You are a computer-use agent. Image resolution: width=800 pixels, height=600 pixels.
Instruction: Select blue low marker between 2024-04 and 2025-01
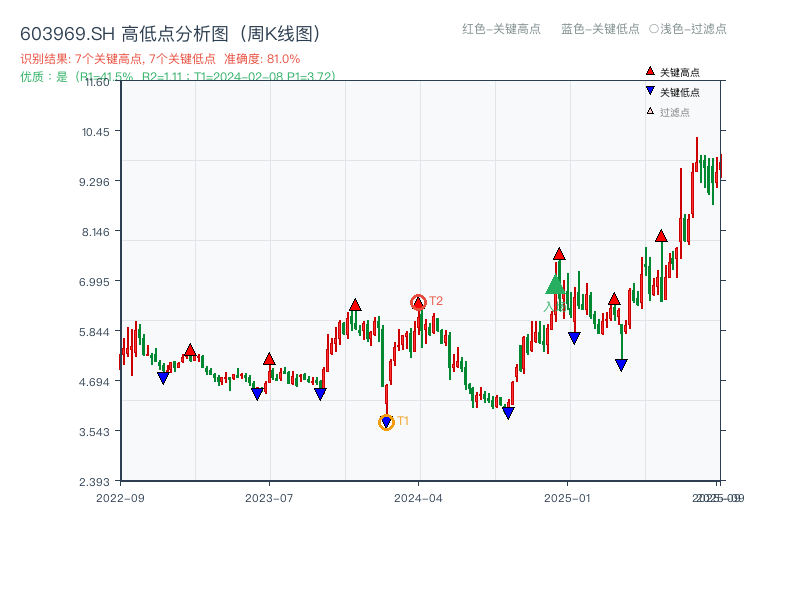(x=508, y=412)
